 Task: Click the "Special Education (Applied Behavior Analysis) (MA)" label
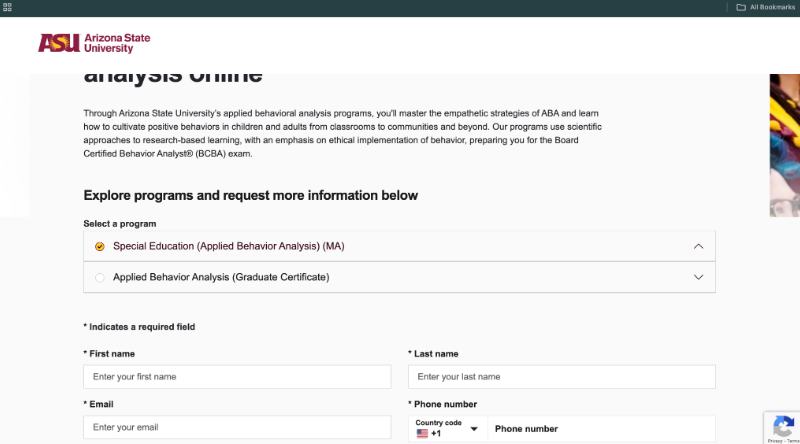[x=229, y=246]
